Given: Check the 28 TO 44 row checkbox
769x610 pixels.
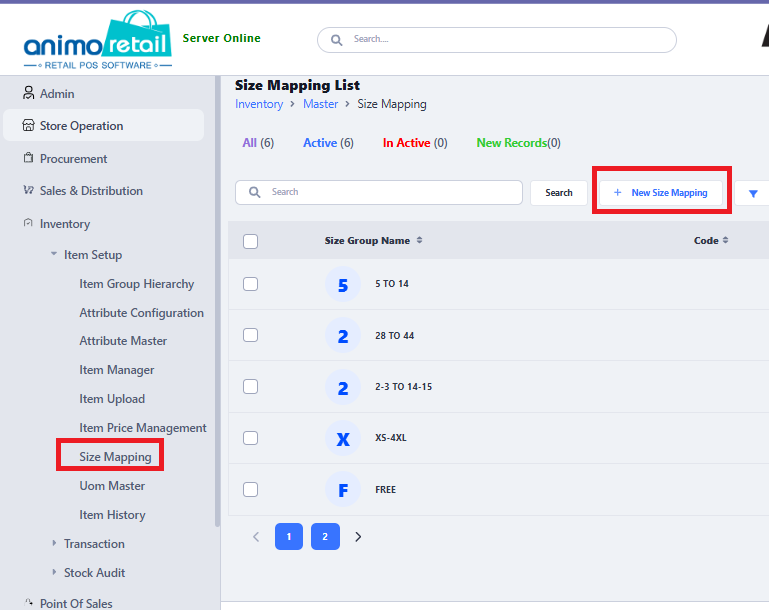Looking at the screenshot, I should [251, 335].
